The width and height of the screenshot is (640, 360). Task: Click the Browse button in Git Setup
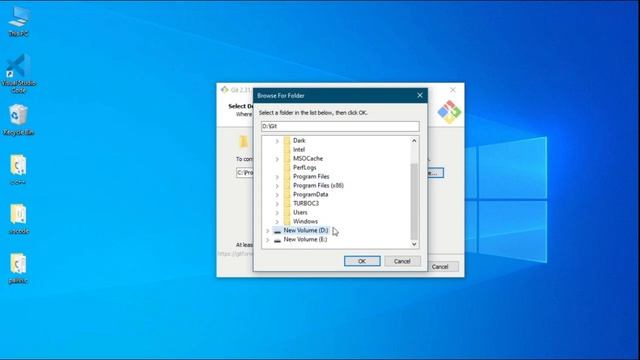[436, 173]
